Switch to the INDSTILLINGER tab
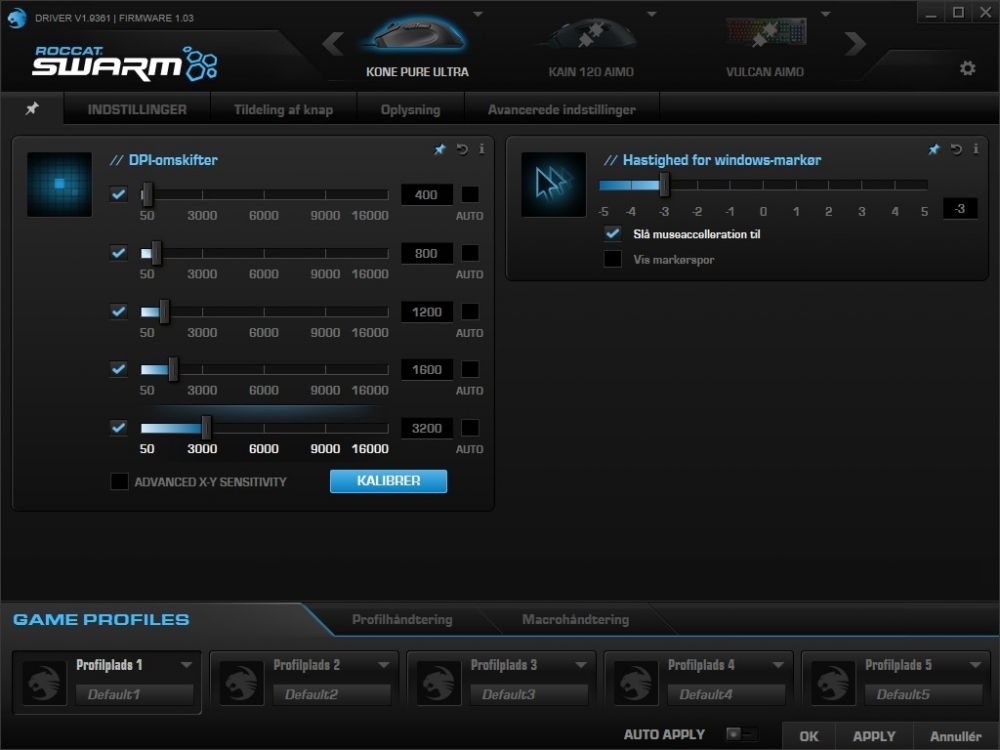This screenshot has height=750, width=1000. [137, 109]
